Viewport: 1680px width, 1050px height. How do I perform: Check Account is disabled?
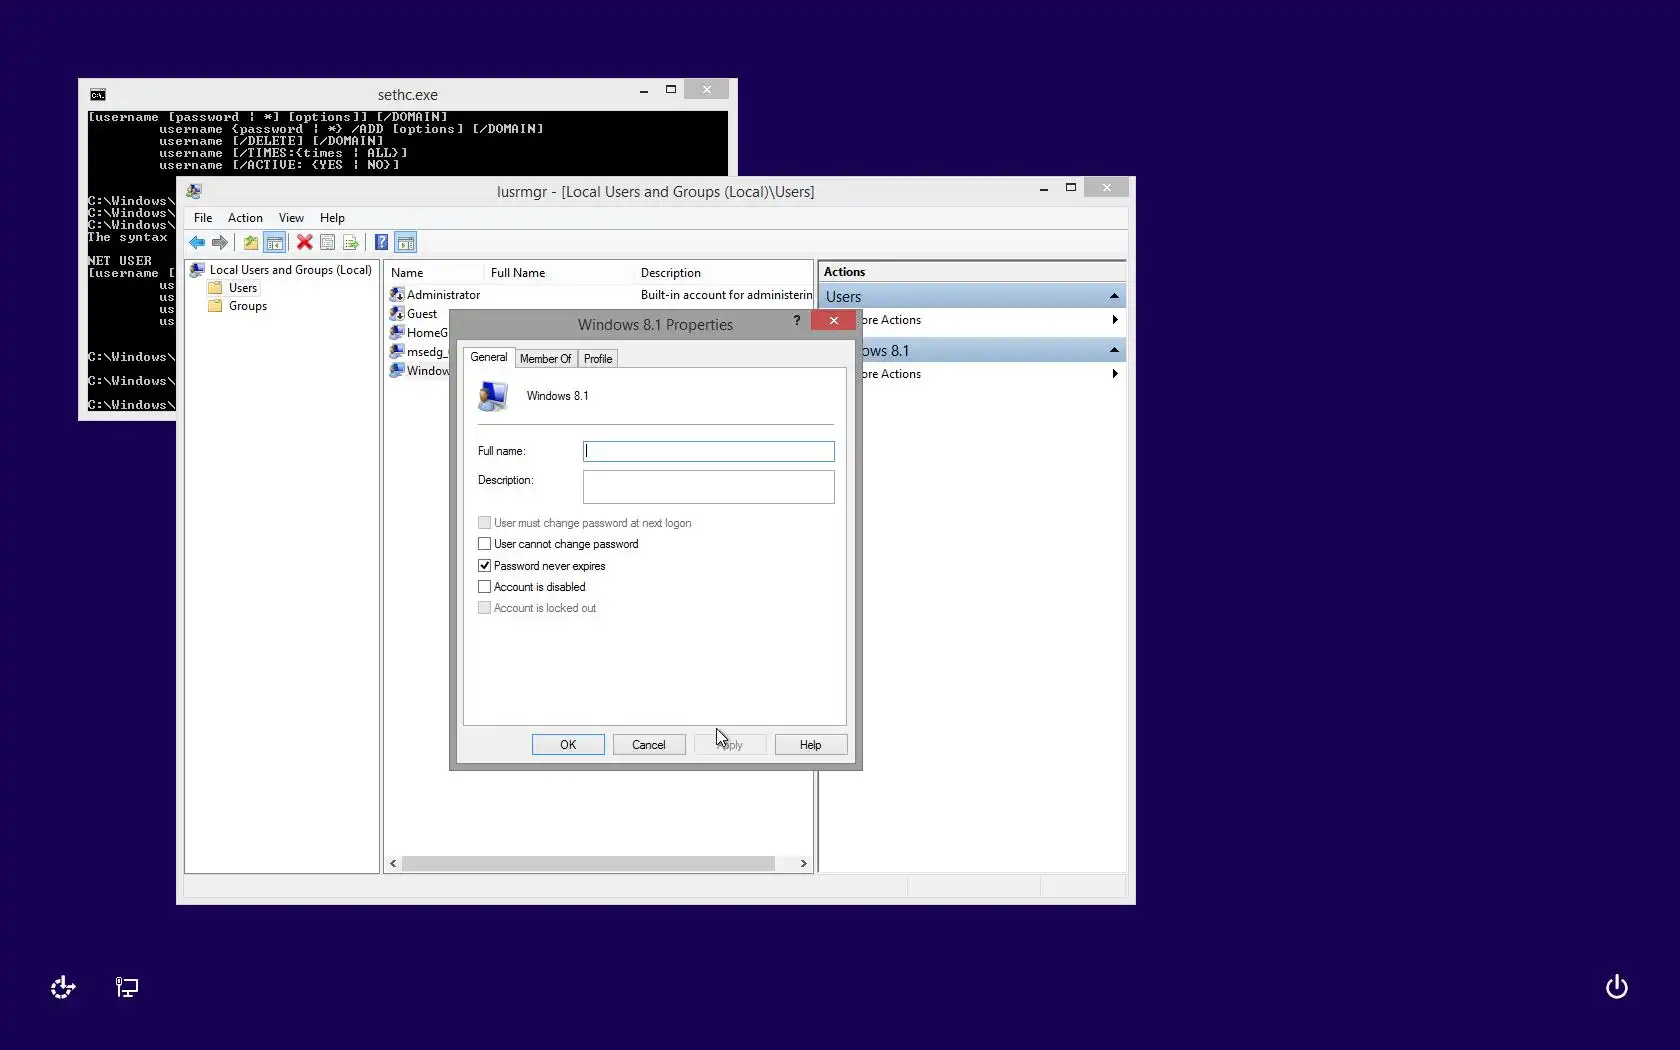click(x=485, y=587)
